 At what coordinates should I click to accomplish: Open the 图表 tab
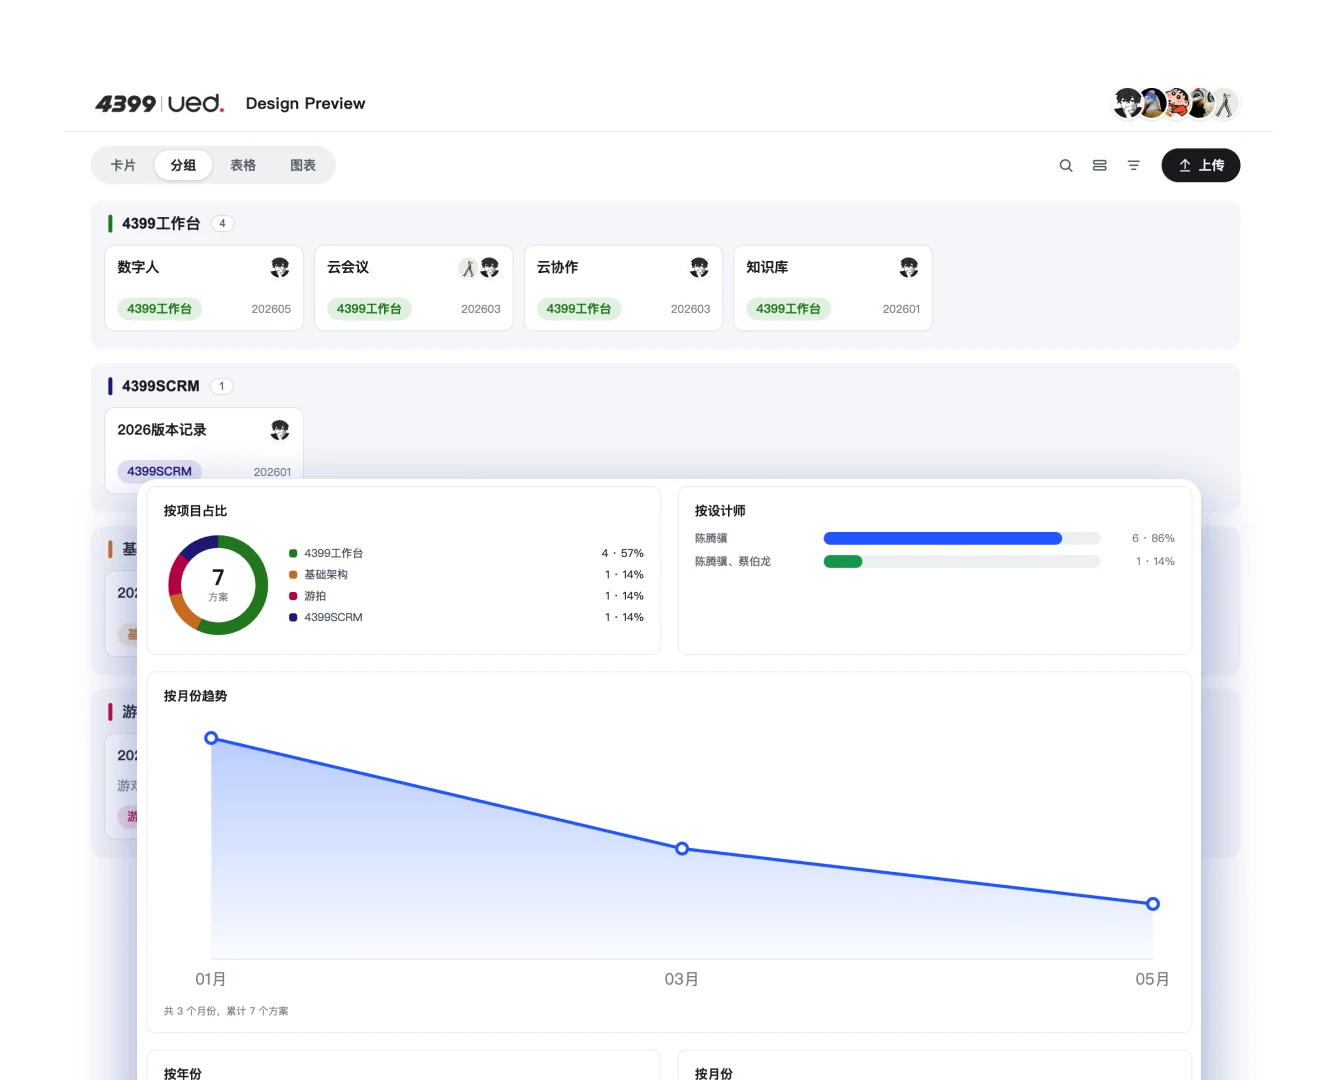click(303, 166)
